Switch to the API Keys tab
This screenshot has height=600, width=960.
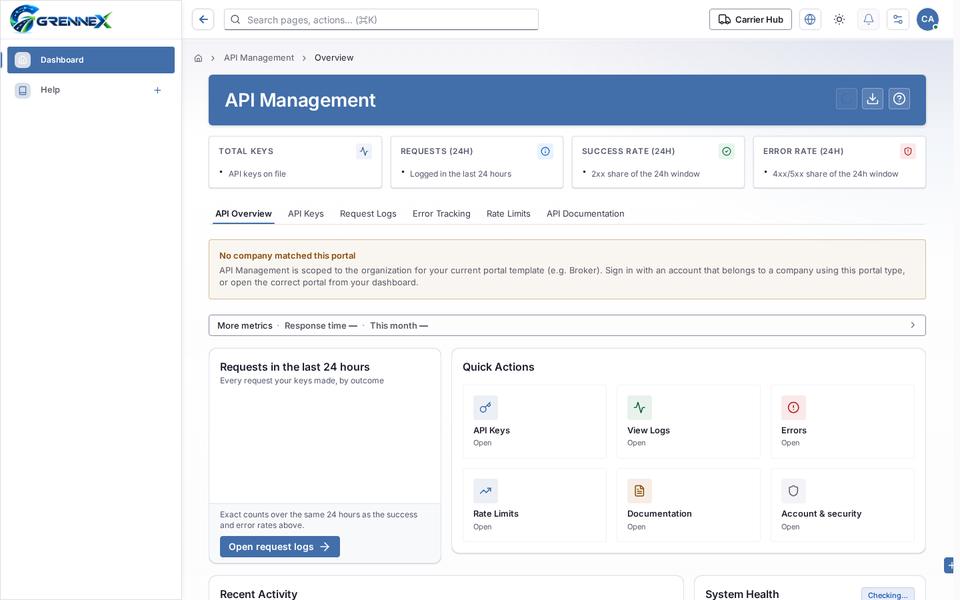tap(306, 214)
